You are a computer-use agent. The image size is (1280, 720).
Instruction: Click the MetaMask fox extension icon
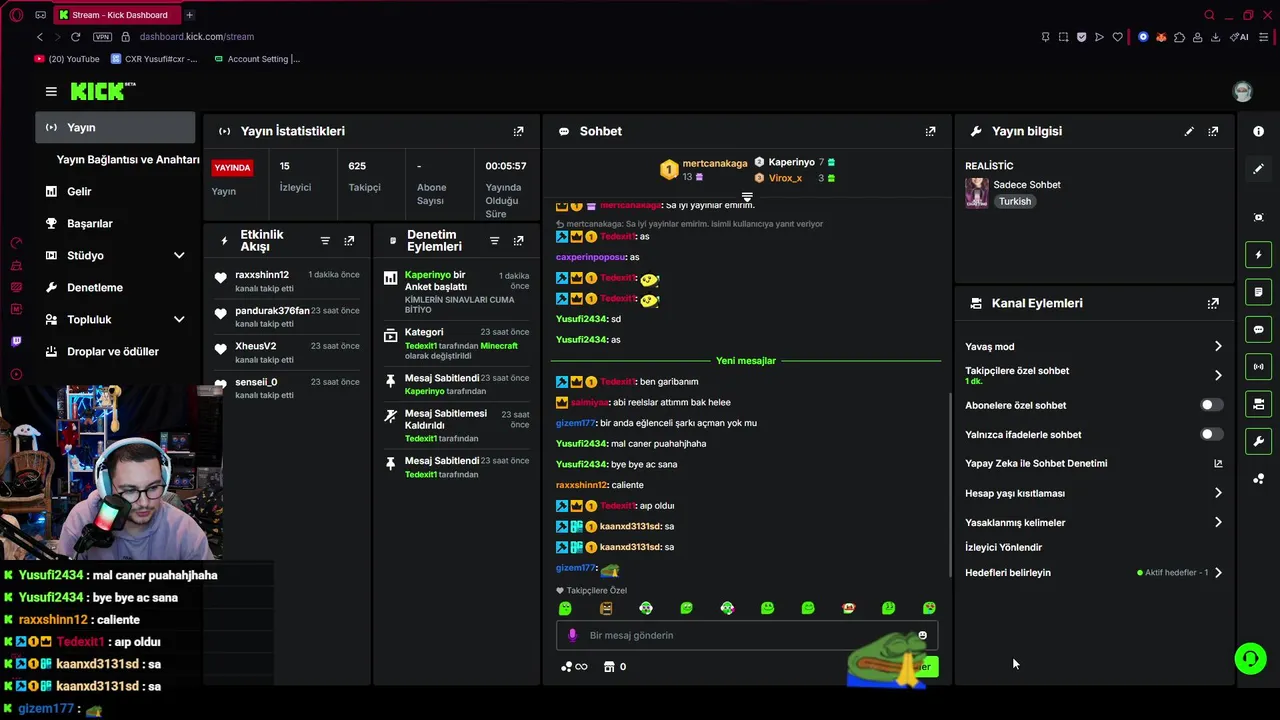[x=1161, y=37]
